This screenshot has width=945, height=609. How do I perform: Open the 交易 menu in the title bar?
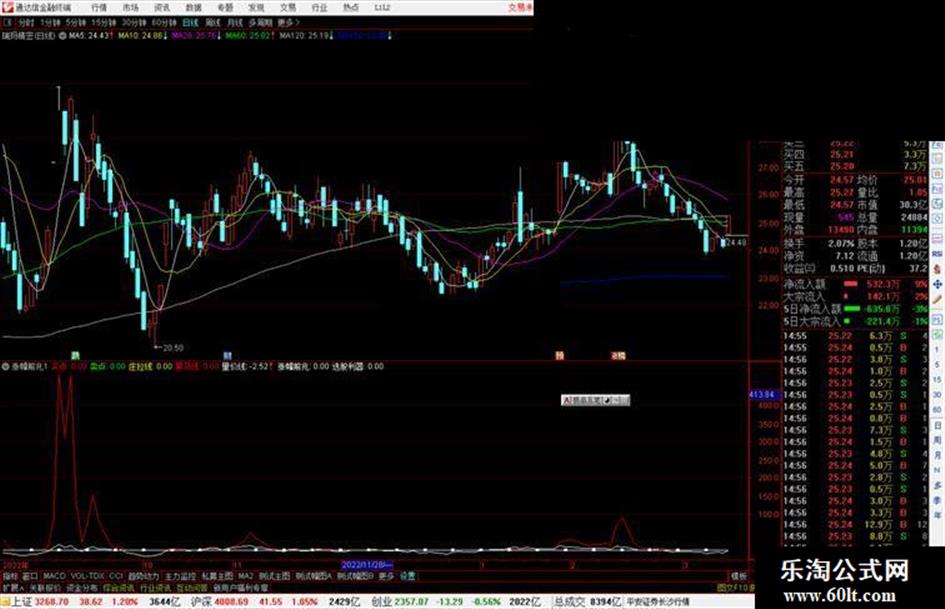pyautogui.click(x=287, y=8)
